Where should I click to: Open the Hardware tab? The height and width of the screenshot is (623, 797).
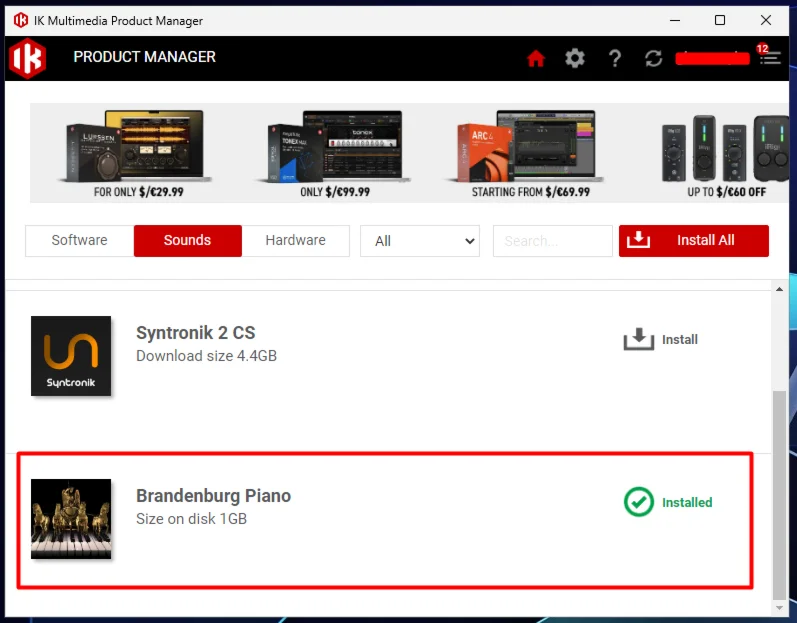click(x=295, y=240)
